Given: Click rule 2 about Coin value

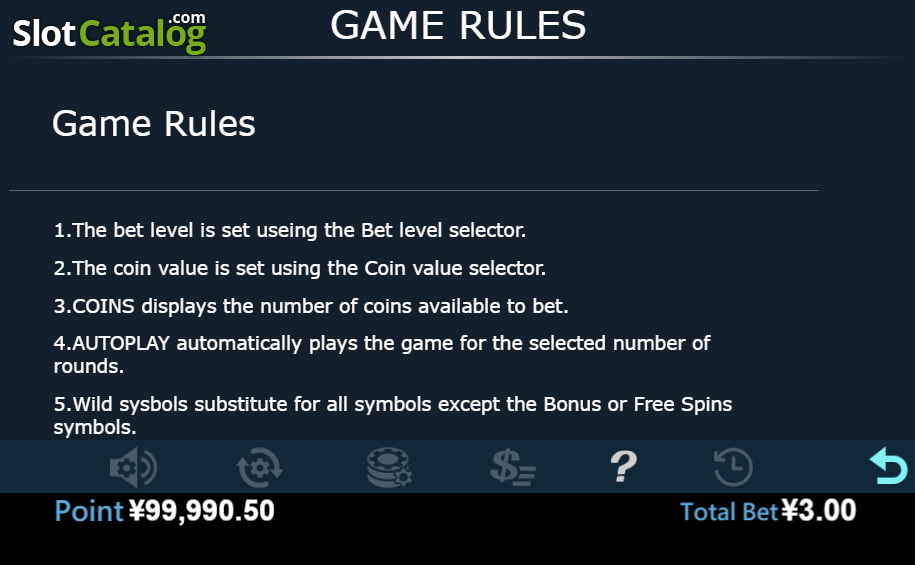Looking at the screenshot, I should point(299,268).
